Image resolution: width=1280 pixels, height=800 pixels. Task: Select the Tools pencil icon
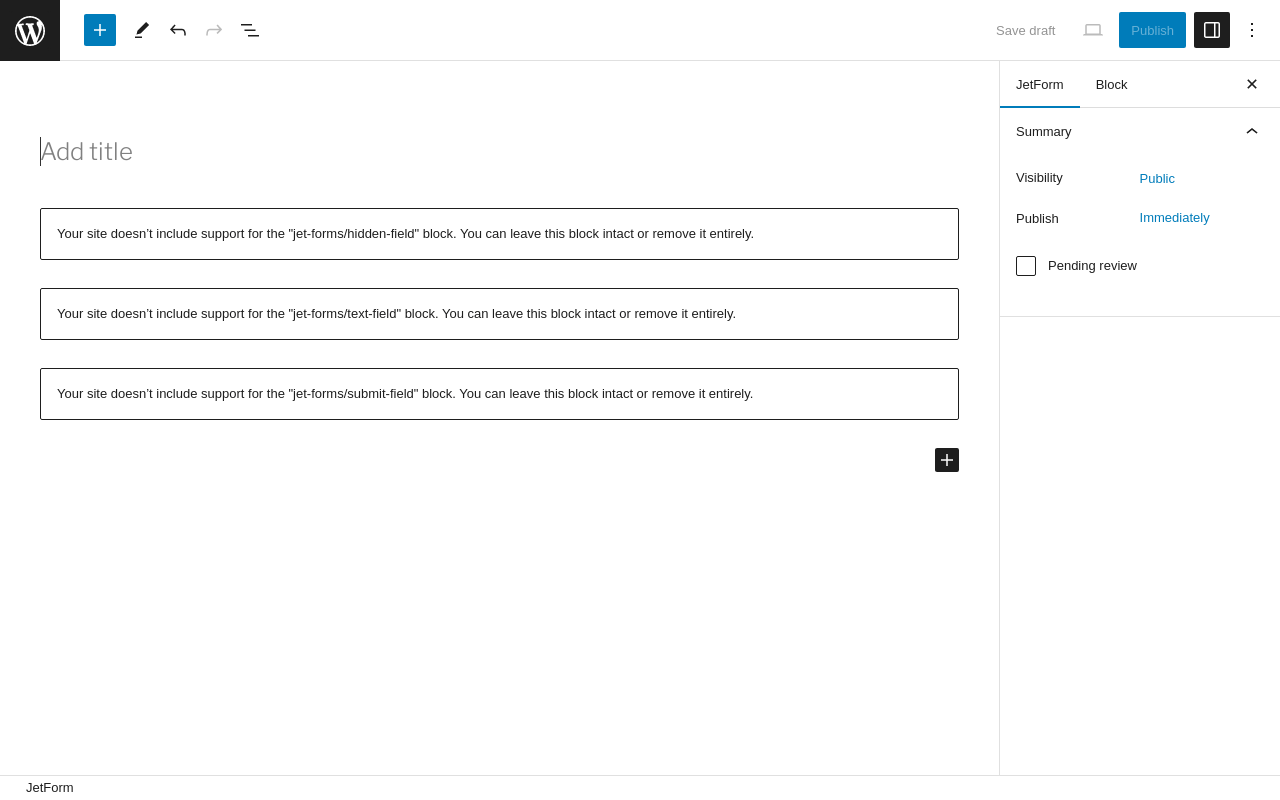click(x=142, y=30)
